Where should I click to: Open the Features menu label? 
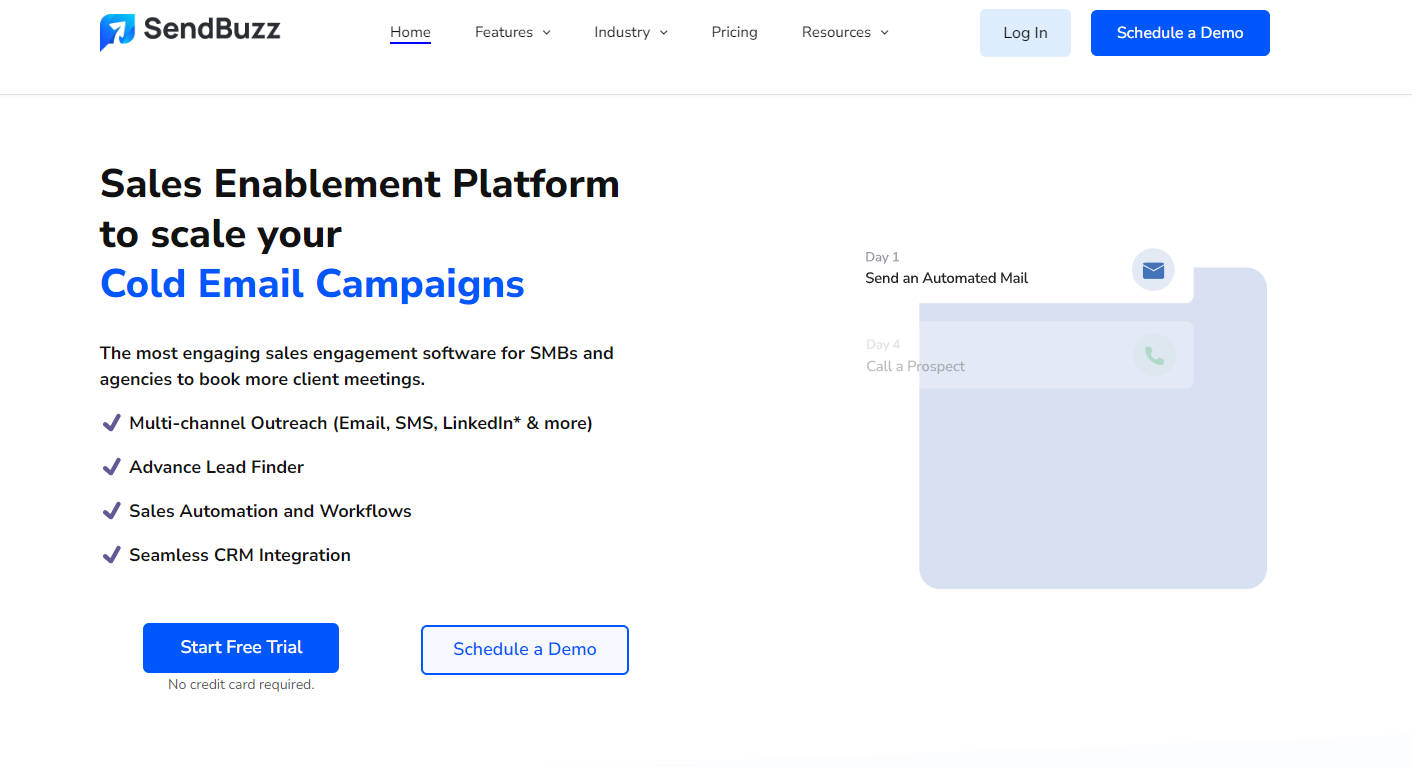pos(504,32)
